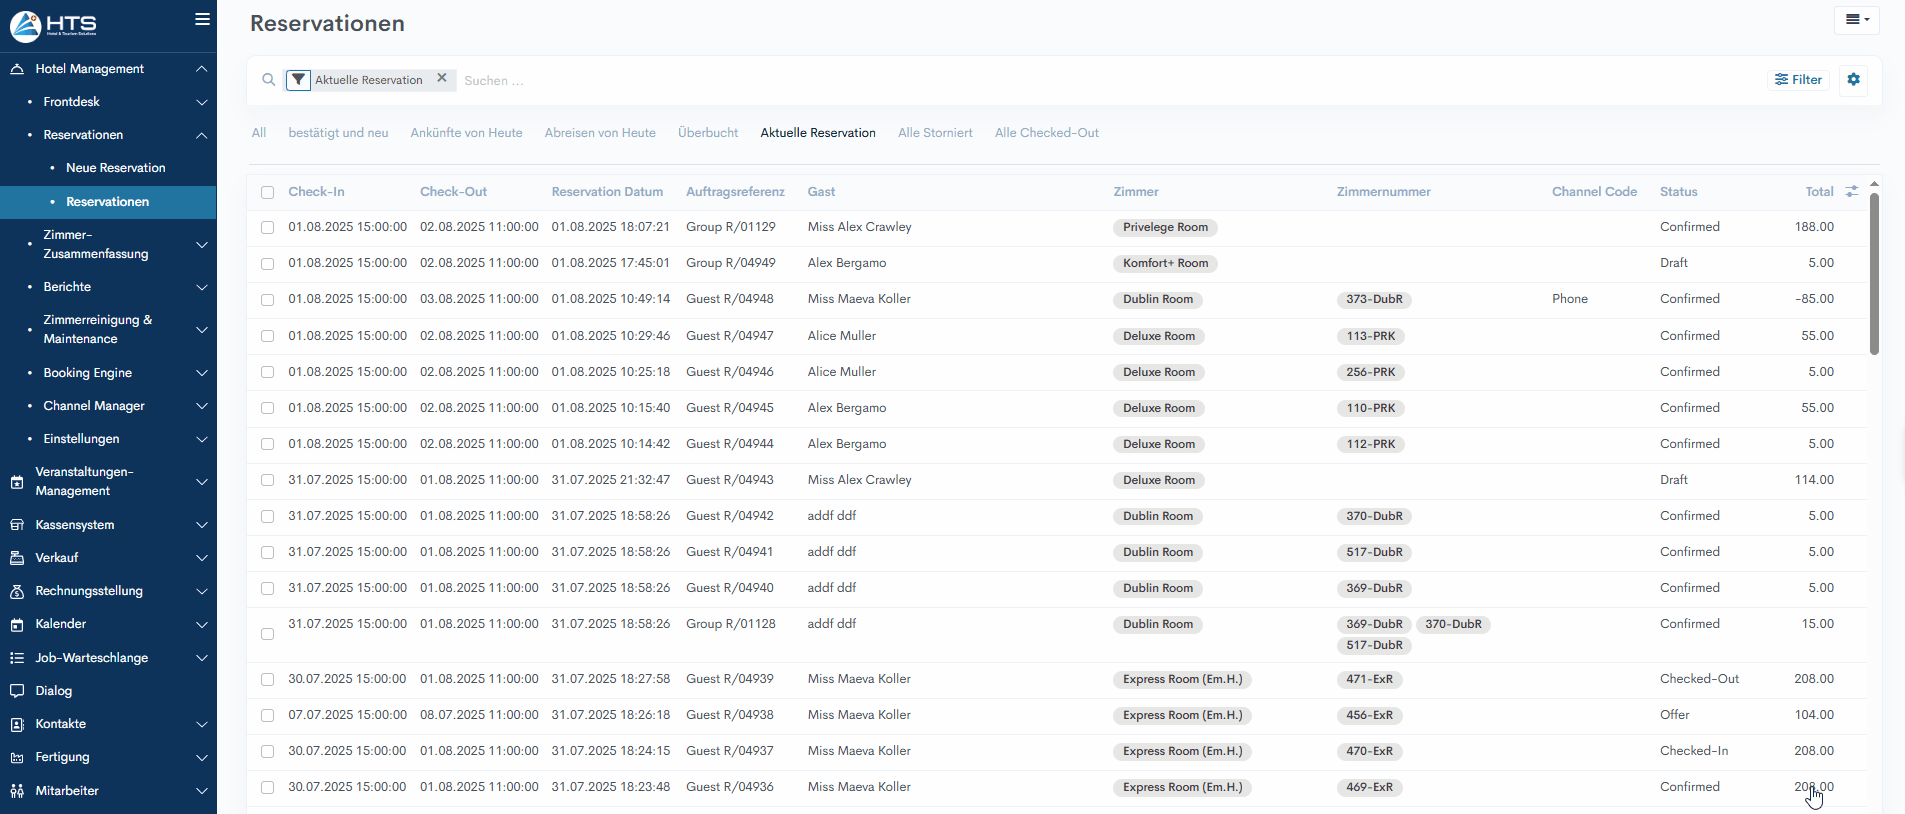Click the vertical scrollbar of the table
Viewport: 1905px width, 814px height.
[1874, 275]
